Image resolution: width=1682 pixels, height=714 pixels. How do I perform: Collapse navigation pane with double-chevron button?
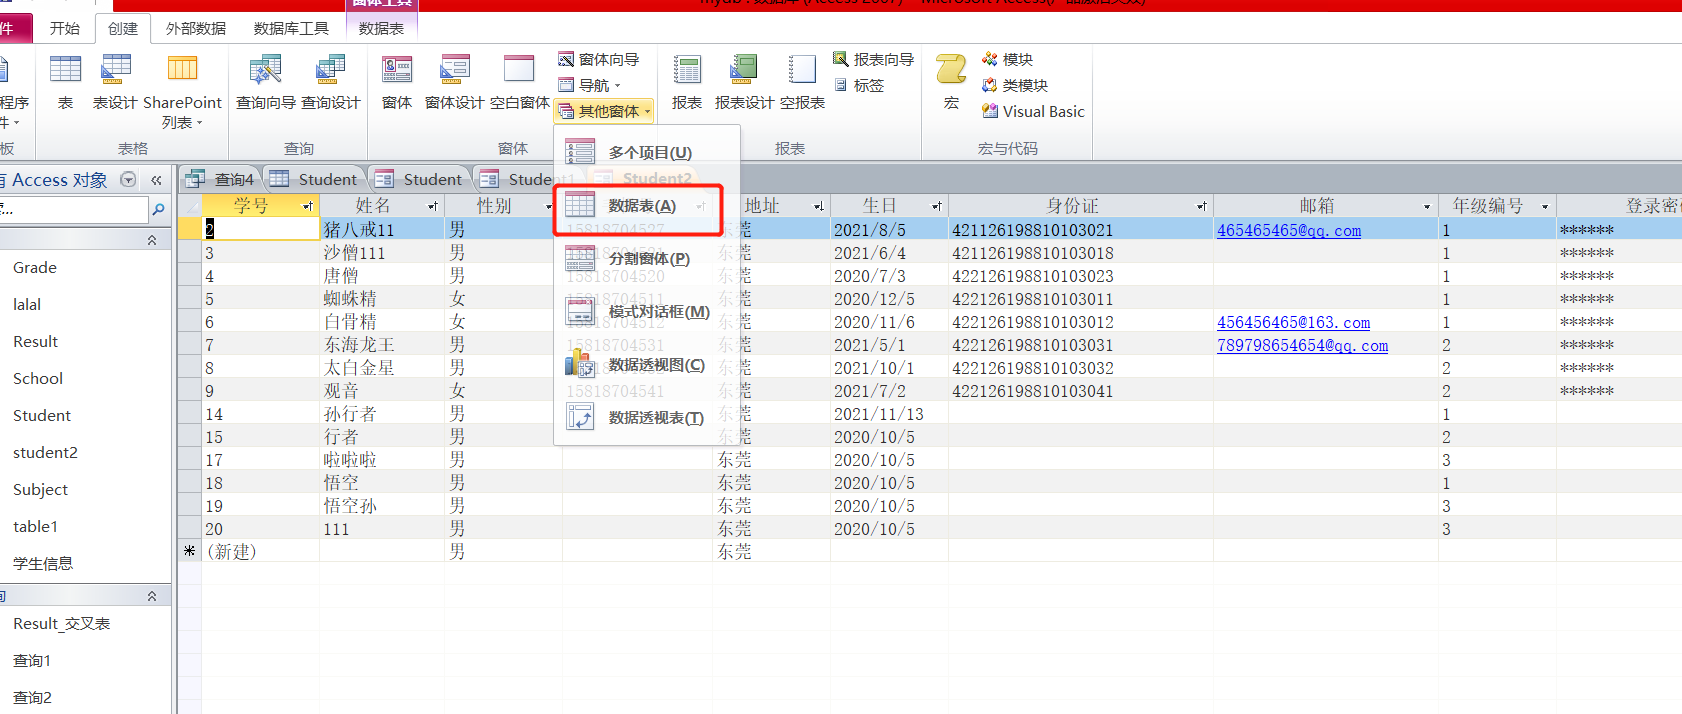tap(156, 180)
